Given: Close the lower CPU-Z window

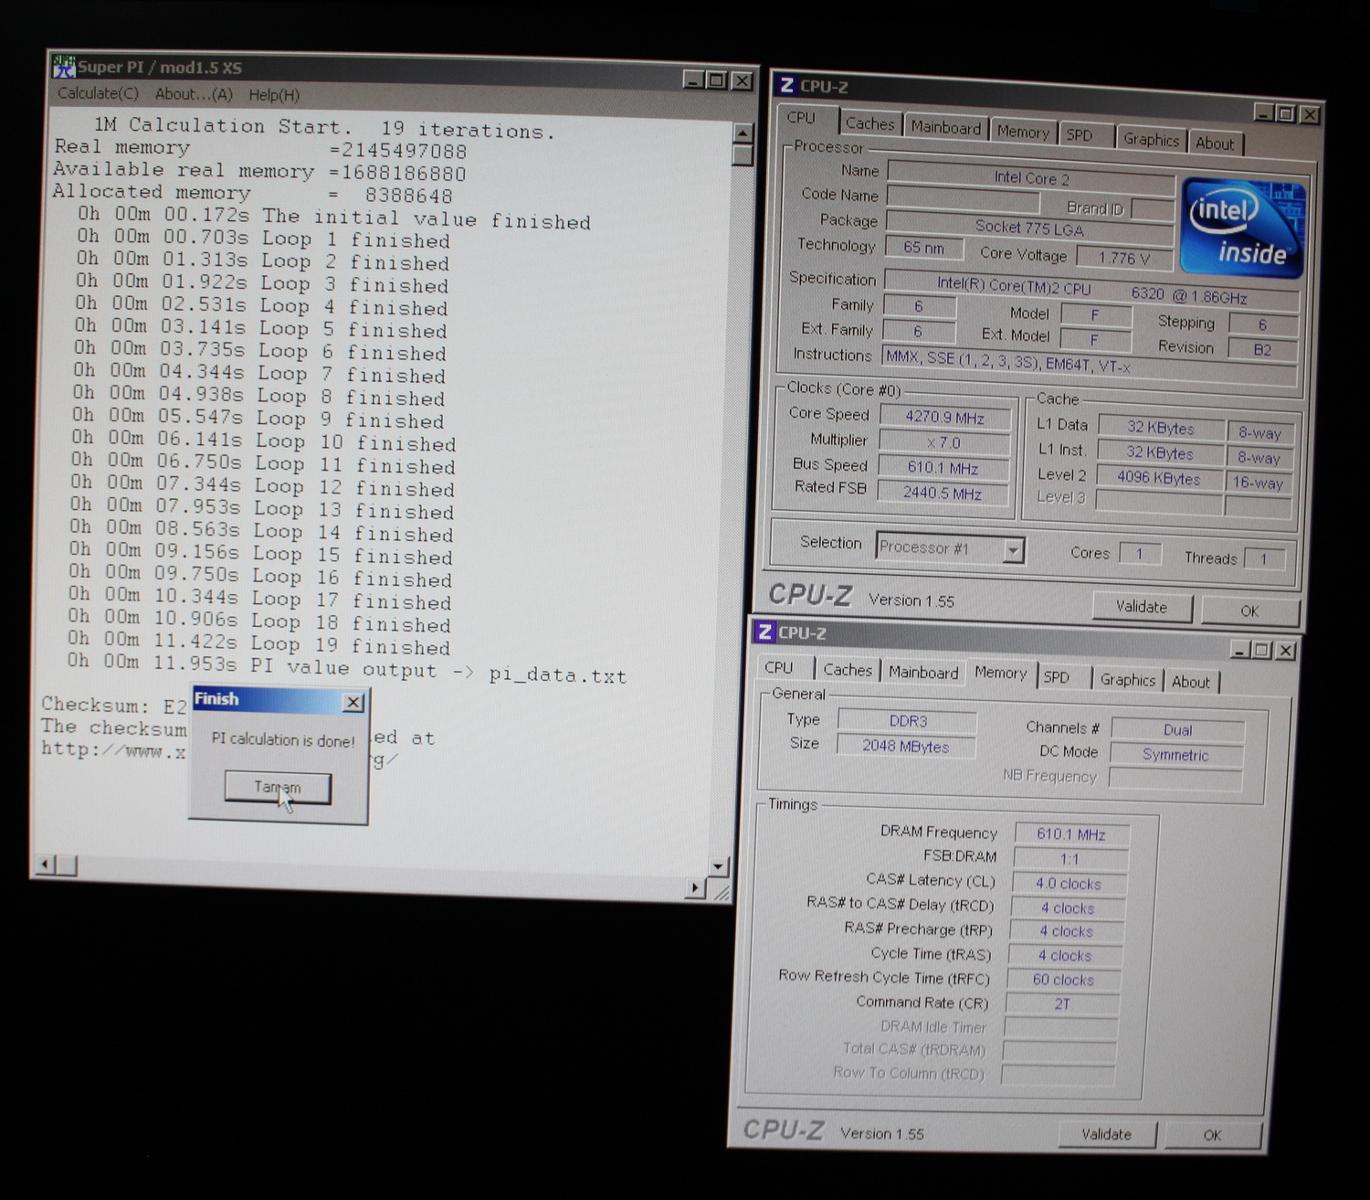Looking at the screenshot, I should [1286, 651].
